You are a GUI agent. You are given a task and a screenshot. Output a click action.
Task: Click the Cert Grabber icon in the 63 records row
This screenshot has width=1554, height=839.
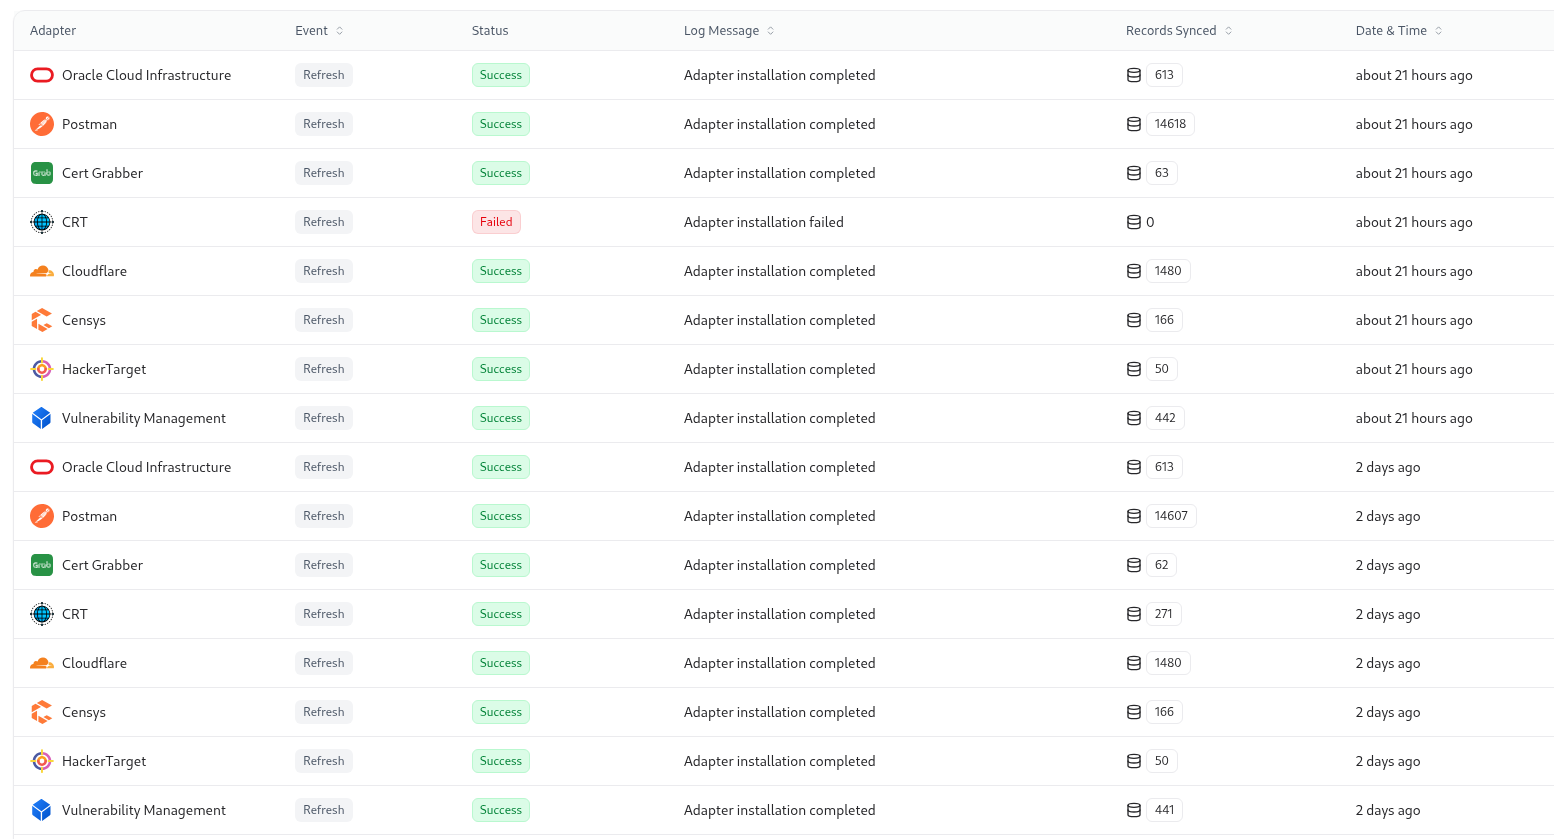(42, 173)
